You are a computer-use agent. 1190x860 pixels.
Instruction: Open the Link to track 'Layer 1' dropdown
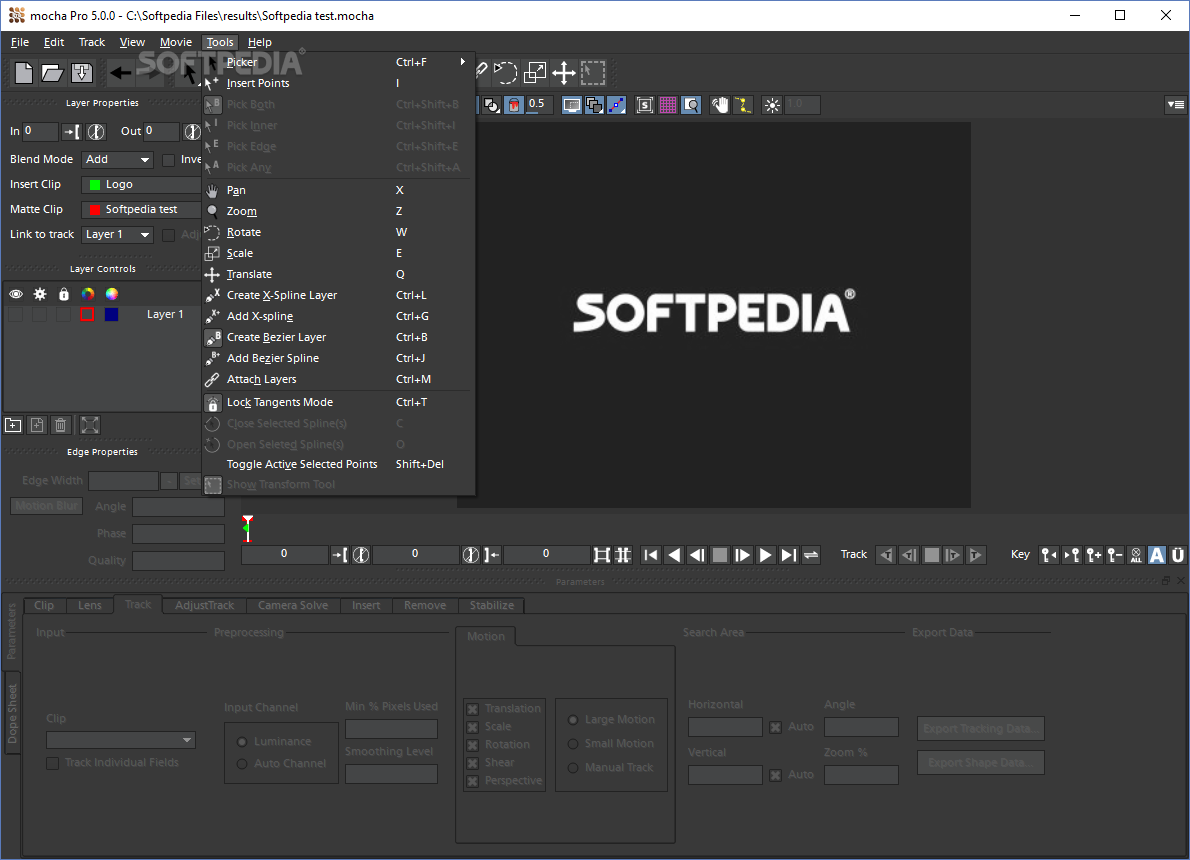(117, 235)
